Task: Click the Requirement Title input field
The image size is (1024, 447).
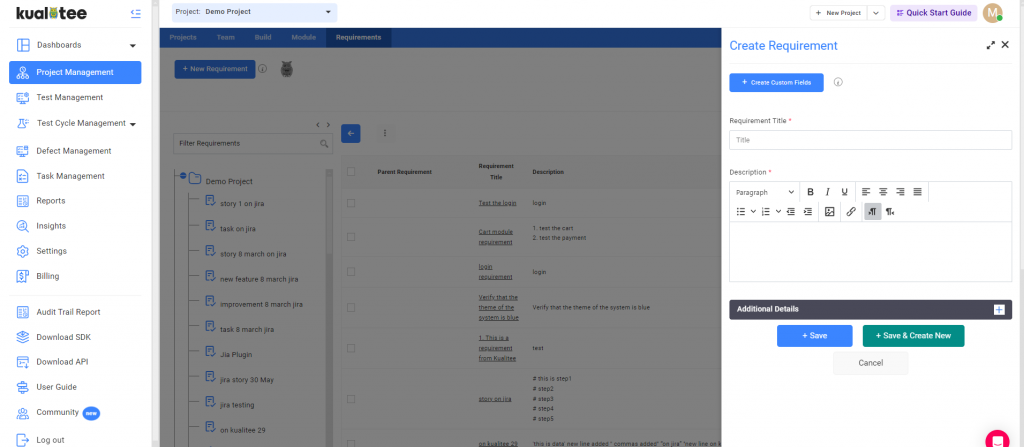Action: point(870,141)
